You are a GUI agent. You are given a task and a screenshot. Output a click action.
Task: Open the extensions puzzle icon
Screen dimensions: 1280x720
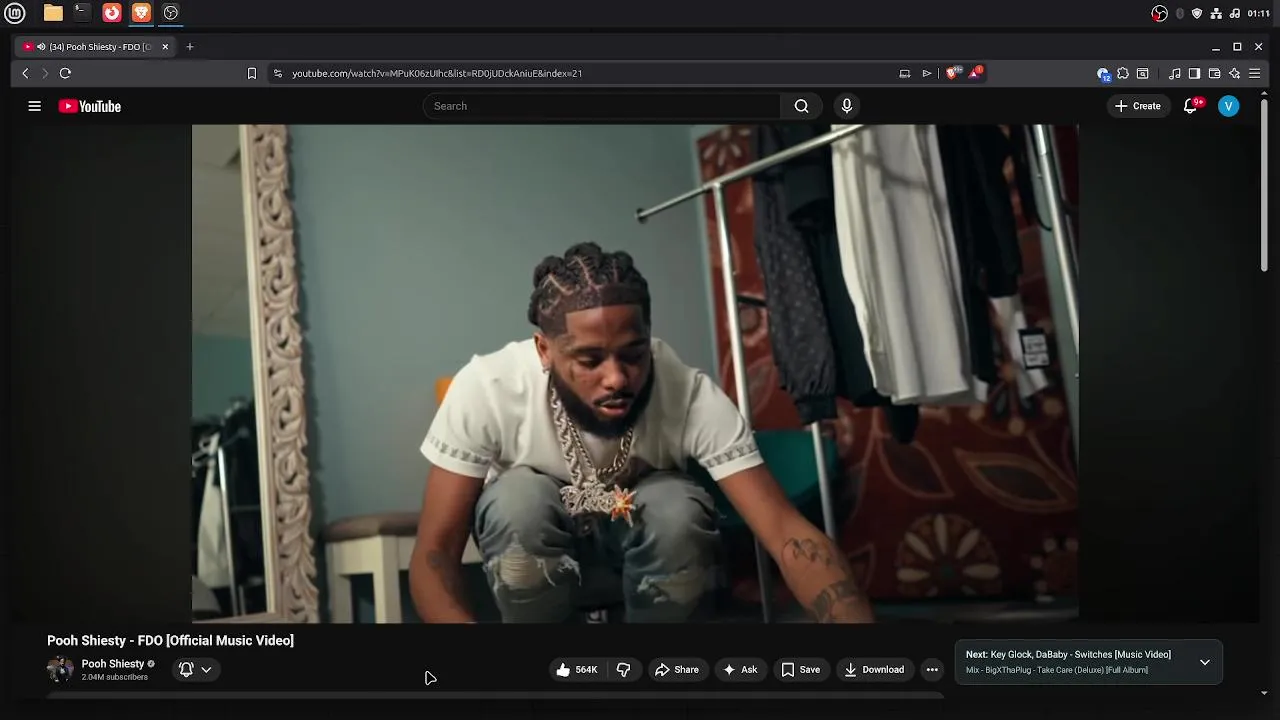pos(1123,73)
